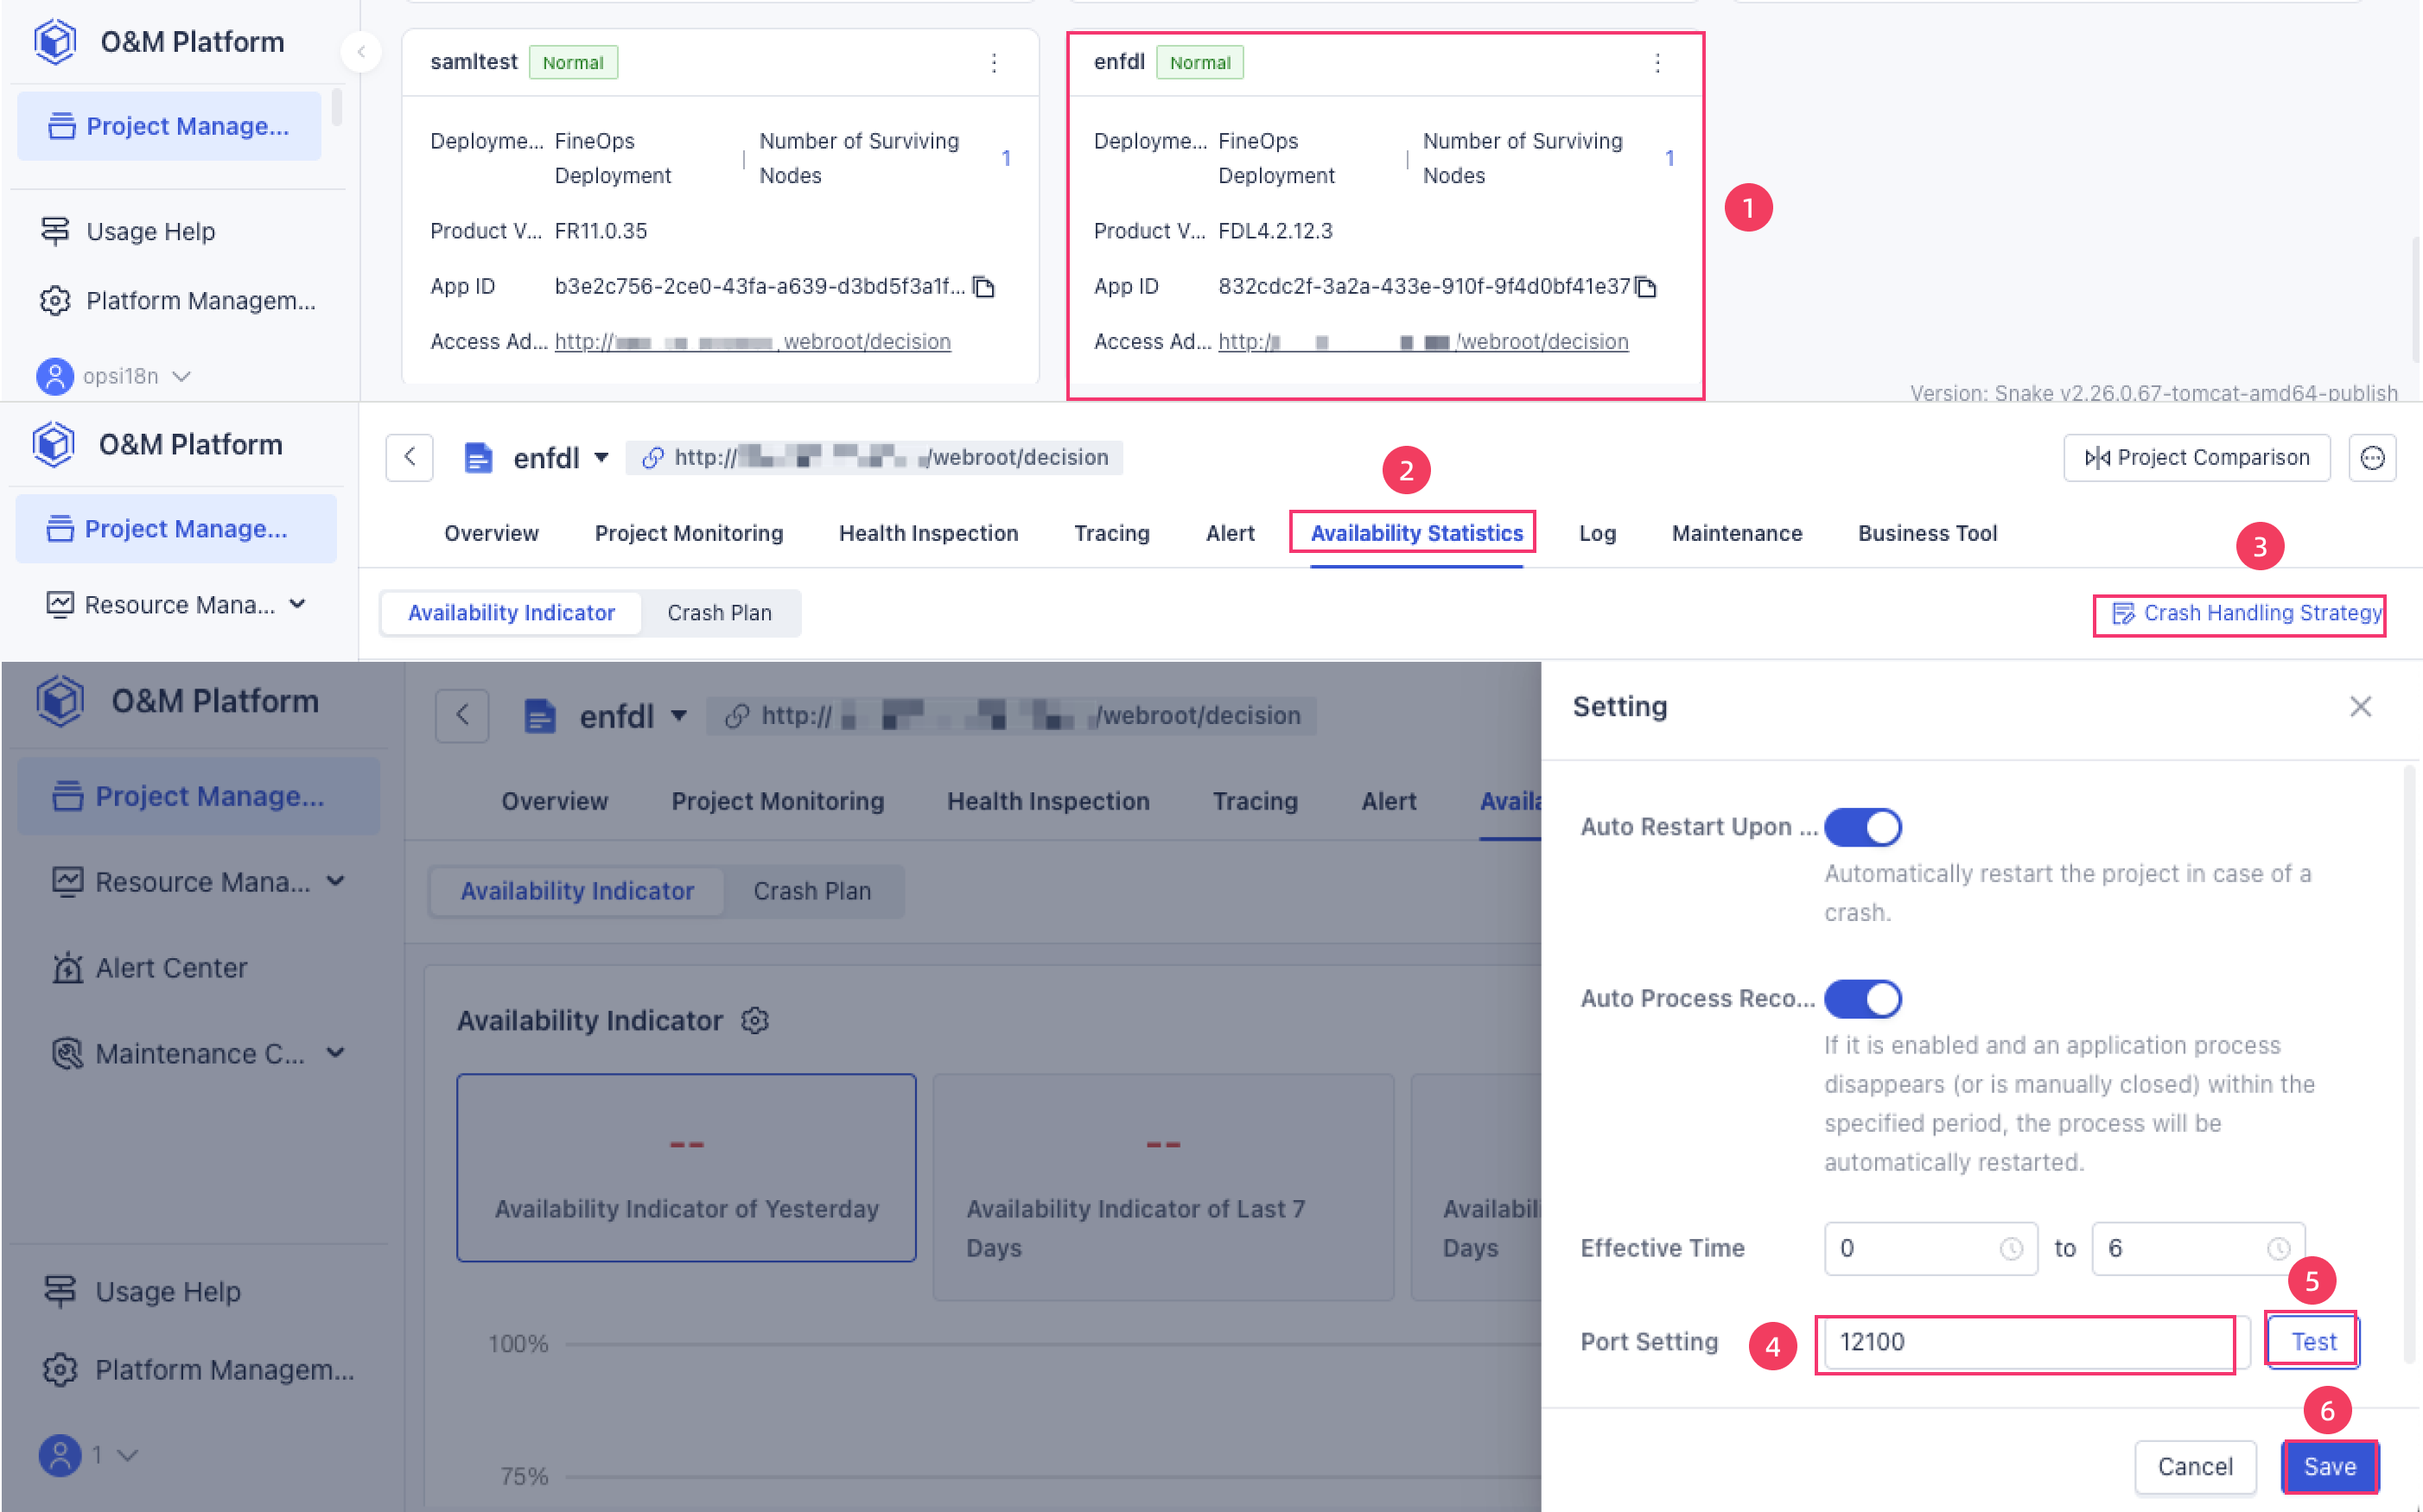The image size is (2423, 1512).
Task: Open the more options ellipsis beside Project Comparison
Action: pyautogui.click(x=2372, y=458)
